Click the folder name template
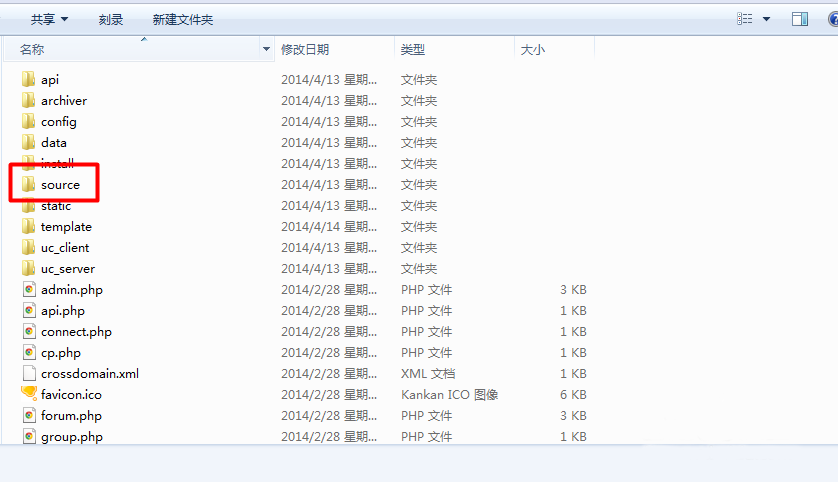This screenshot has height=482, width=838. coord(66,227)
